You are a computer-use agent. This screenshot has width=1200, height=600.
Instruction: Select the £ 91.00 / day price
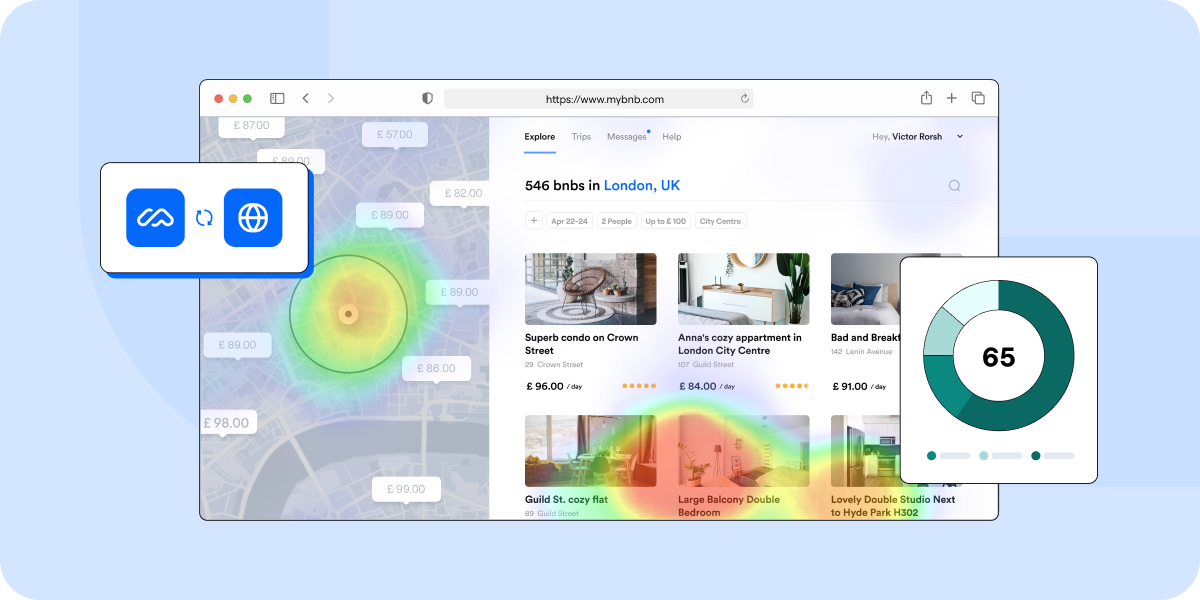click(859, 386)
